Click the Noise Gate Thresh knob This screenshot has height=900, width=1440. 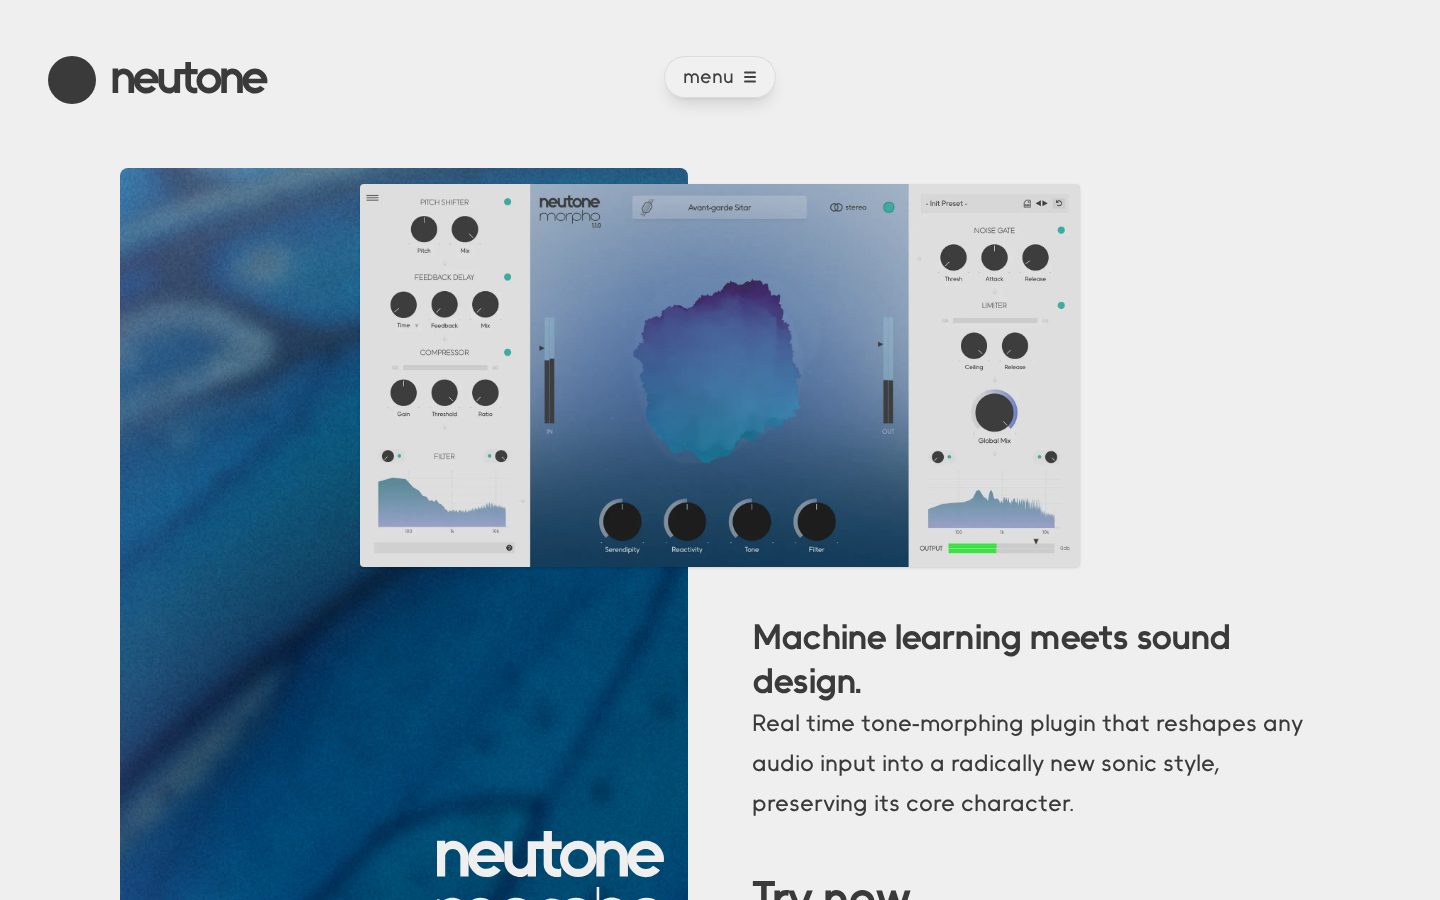coord(953,258)
